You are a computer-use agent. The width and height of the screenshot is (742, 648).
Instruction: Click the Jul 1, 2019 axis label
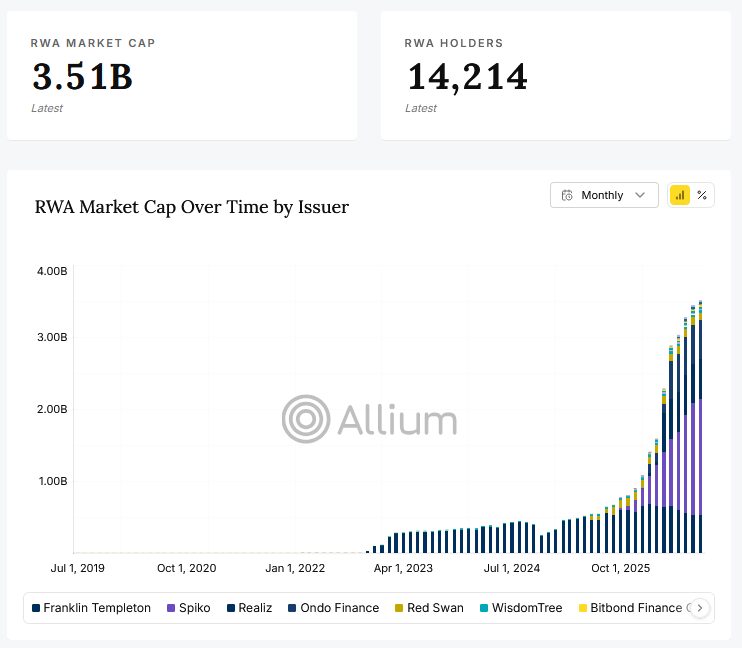tap(78, 568)
